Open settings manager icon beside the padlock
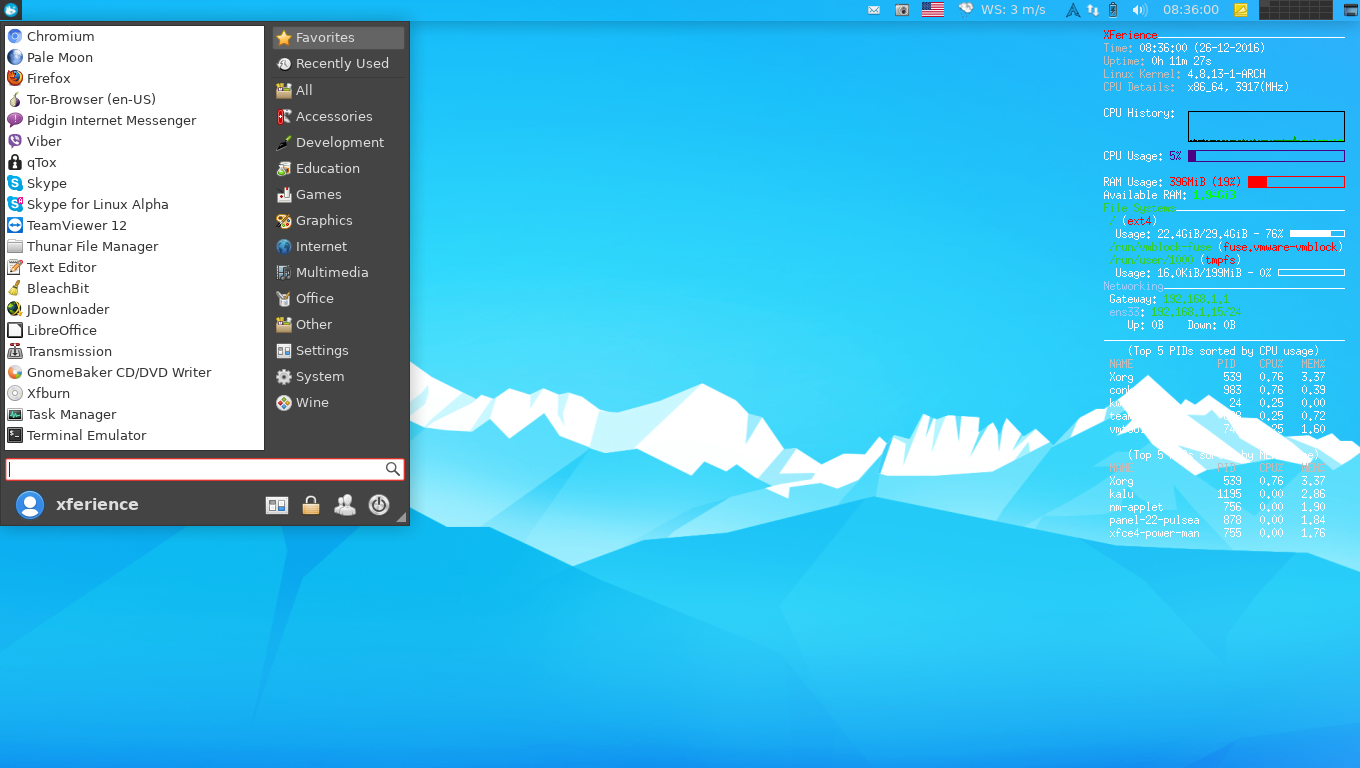The image size is (1360, 768). [x=277, y=505]
